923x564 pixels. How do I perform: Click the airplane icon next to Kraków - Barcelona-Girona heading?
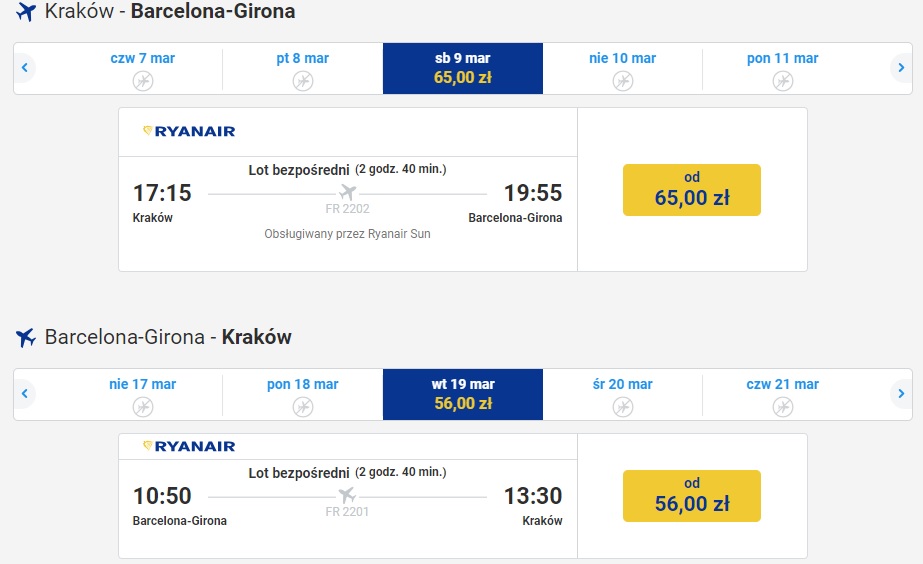click(26, 12)
